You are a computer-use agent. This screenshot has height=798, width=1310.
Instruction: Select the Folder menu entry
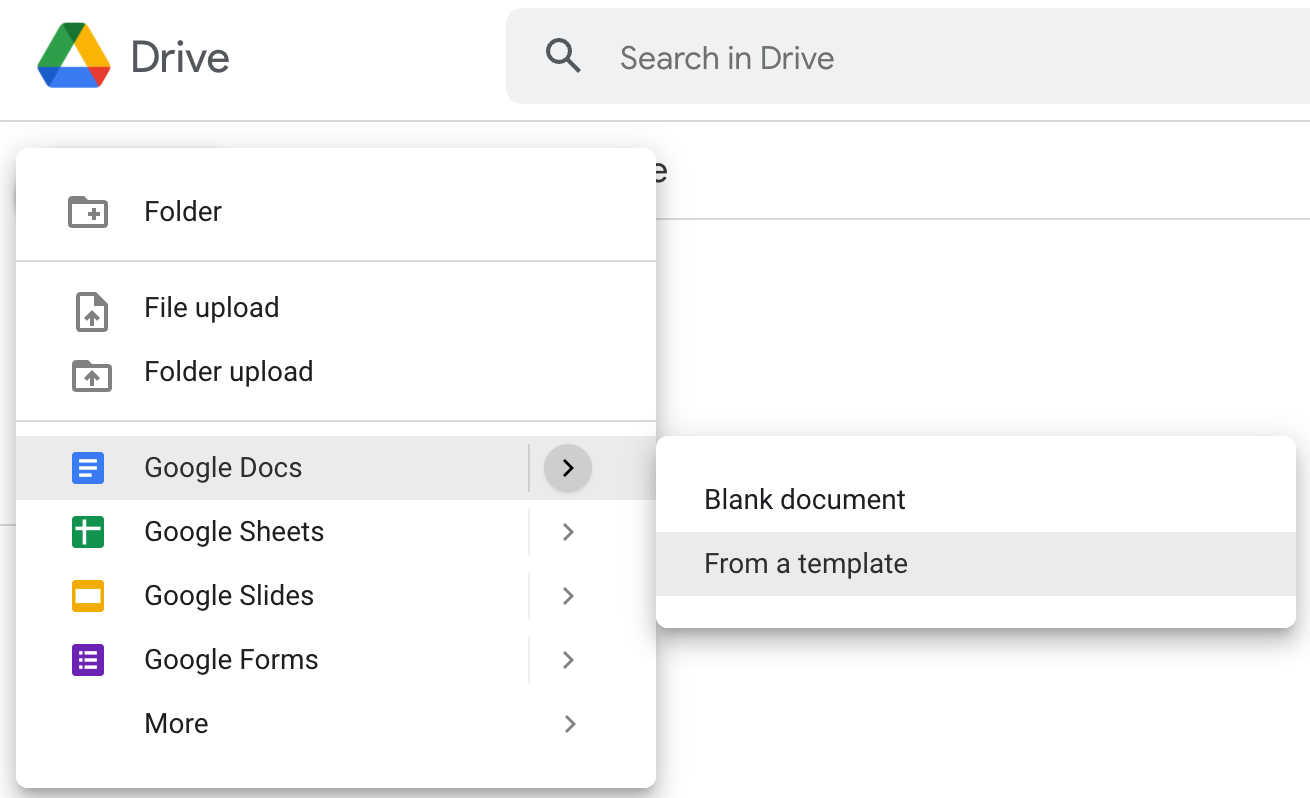coord(183,211)
